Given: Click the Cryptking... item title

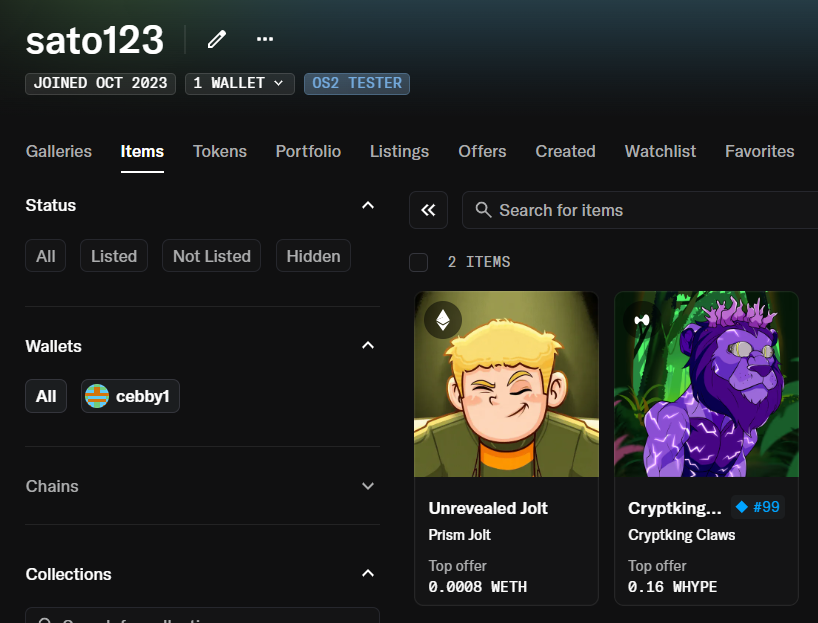Looking at the screenshot, I should 675,508.
